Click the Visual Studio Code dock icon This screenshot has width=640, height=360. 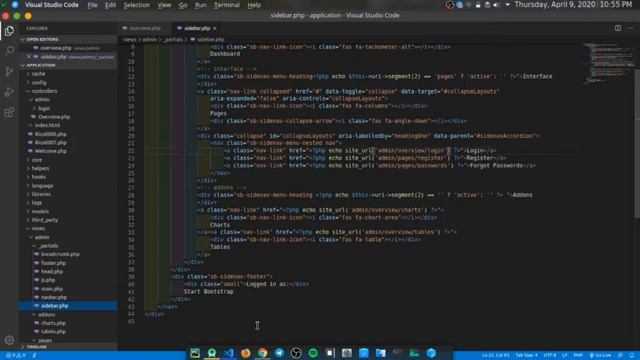coord(229,353)
